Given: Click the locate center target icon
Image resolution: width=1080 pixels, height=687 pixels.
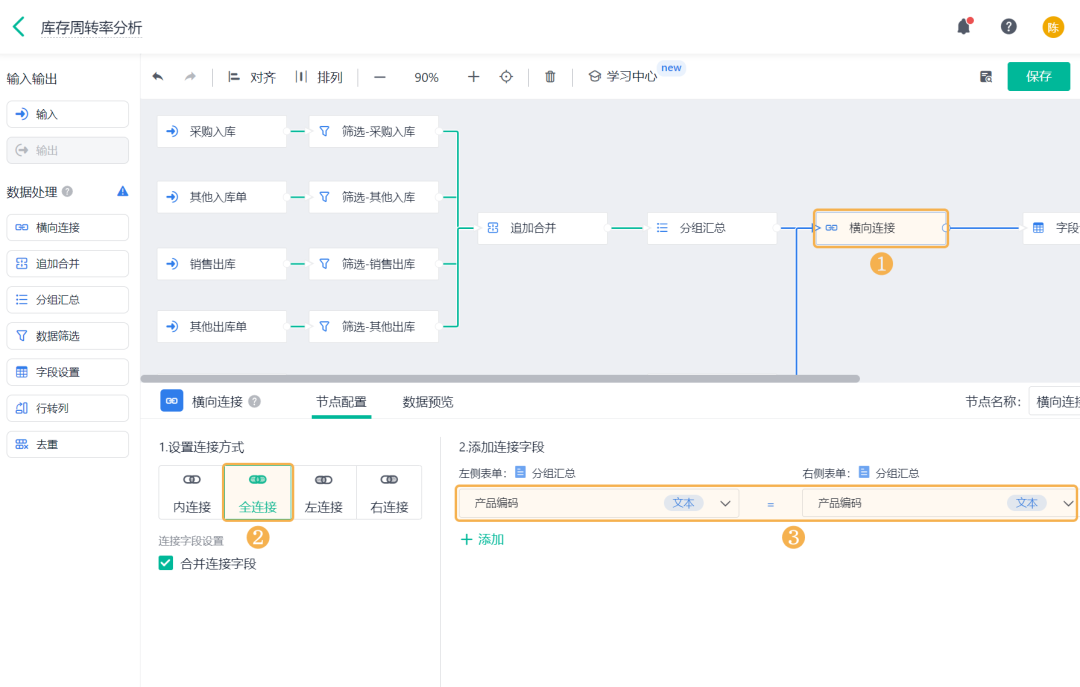Looking at the screenshot, I should click(506, 77).
